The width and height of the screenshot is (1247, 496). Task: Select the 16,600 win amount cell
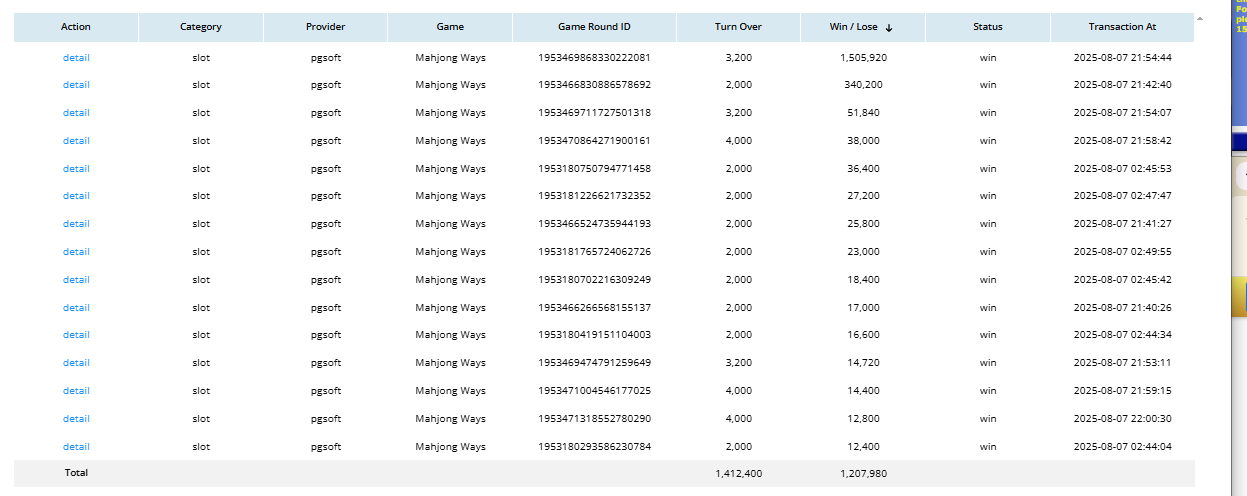(x=864, y=335)
